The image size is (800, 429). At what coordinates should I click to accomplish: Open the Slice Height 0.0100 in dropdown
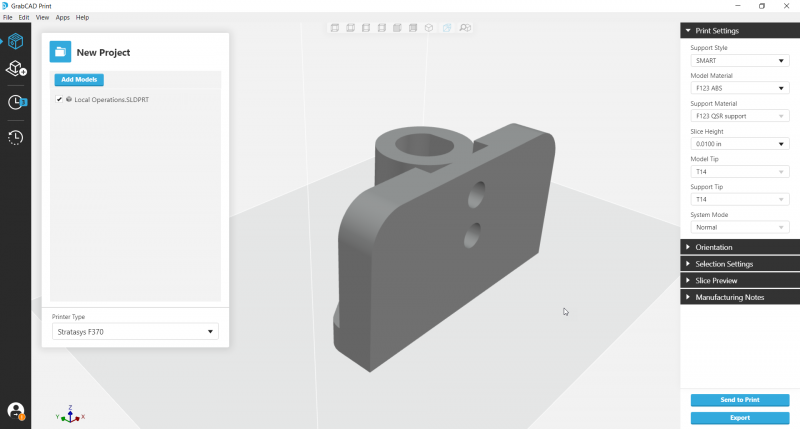(x=740, y=144)
